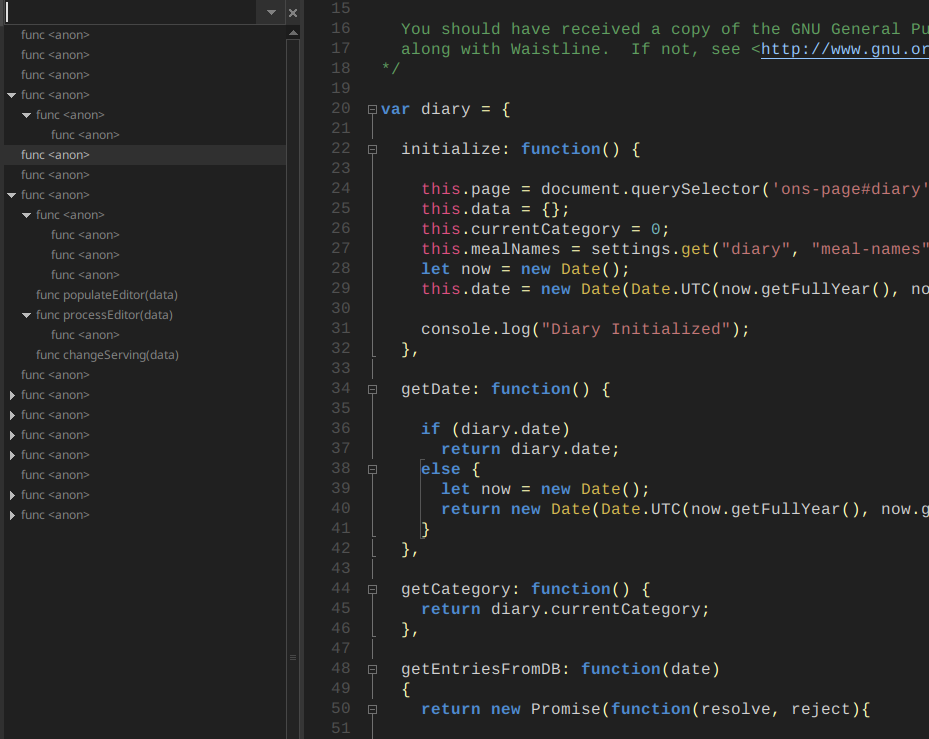The width and height of the screenshot is (929, 739).
Task: Select the highlighted func <anon> entry
Action: (55, 155)
